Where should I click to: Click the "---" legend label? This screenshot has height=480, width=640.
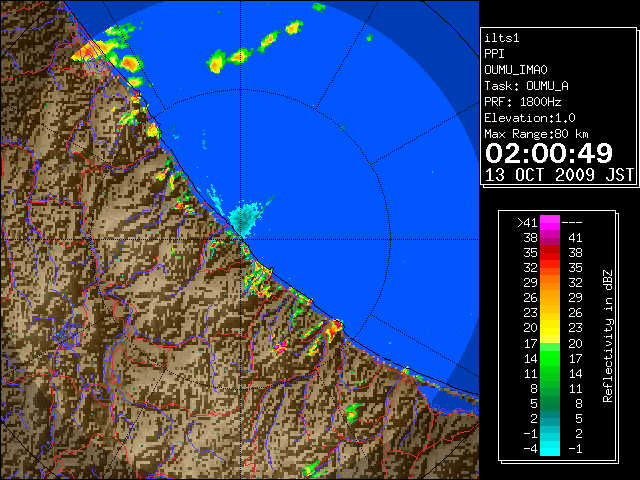point(572,222)
